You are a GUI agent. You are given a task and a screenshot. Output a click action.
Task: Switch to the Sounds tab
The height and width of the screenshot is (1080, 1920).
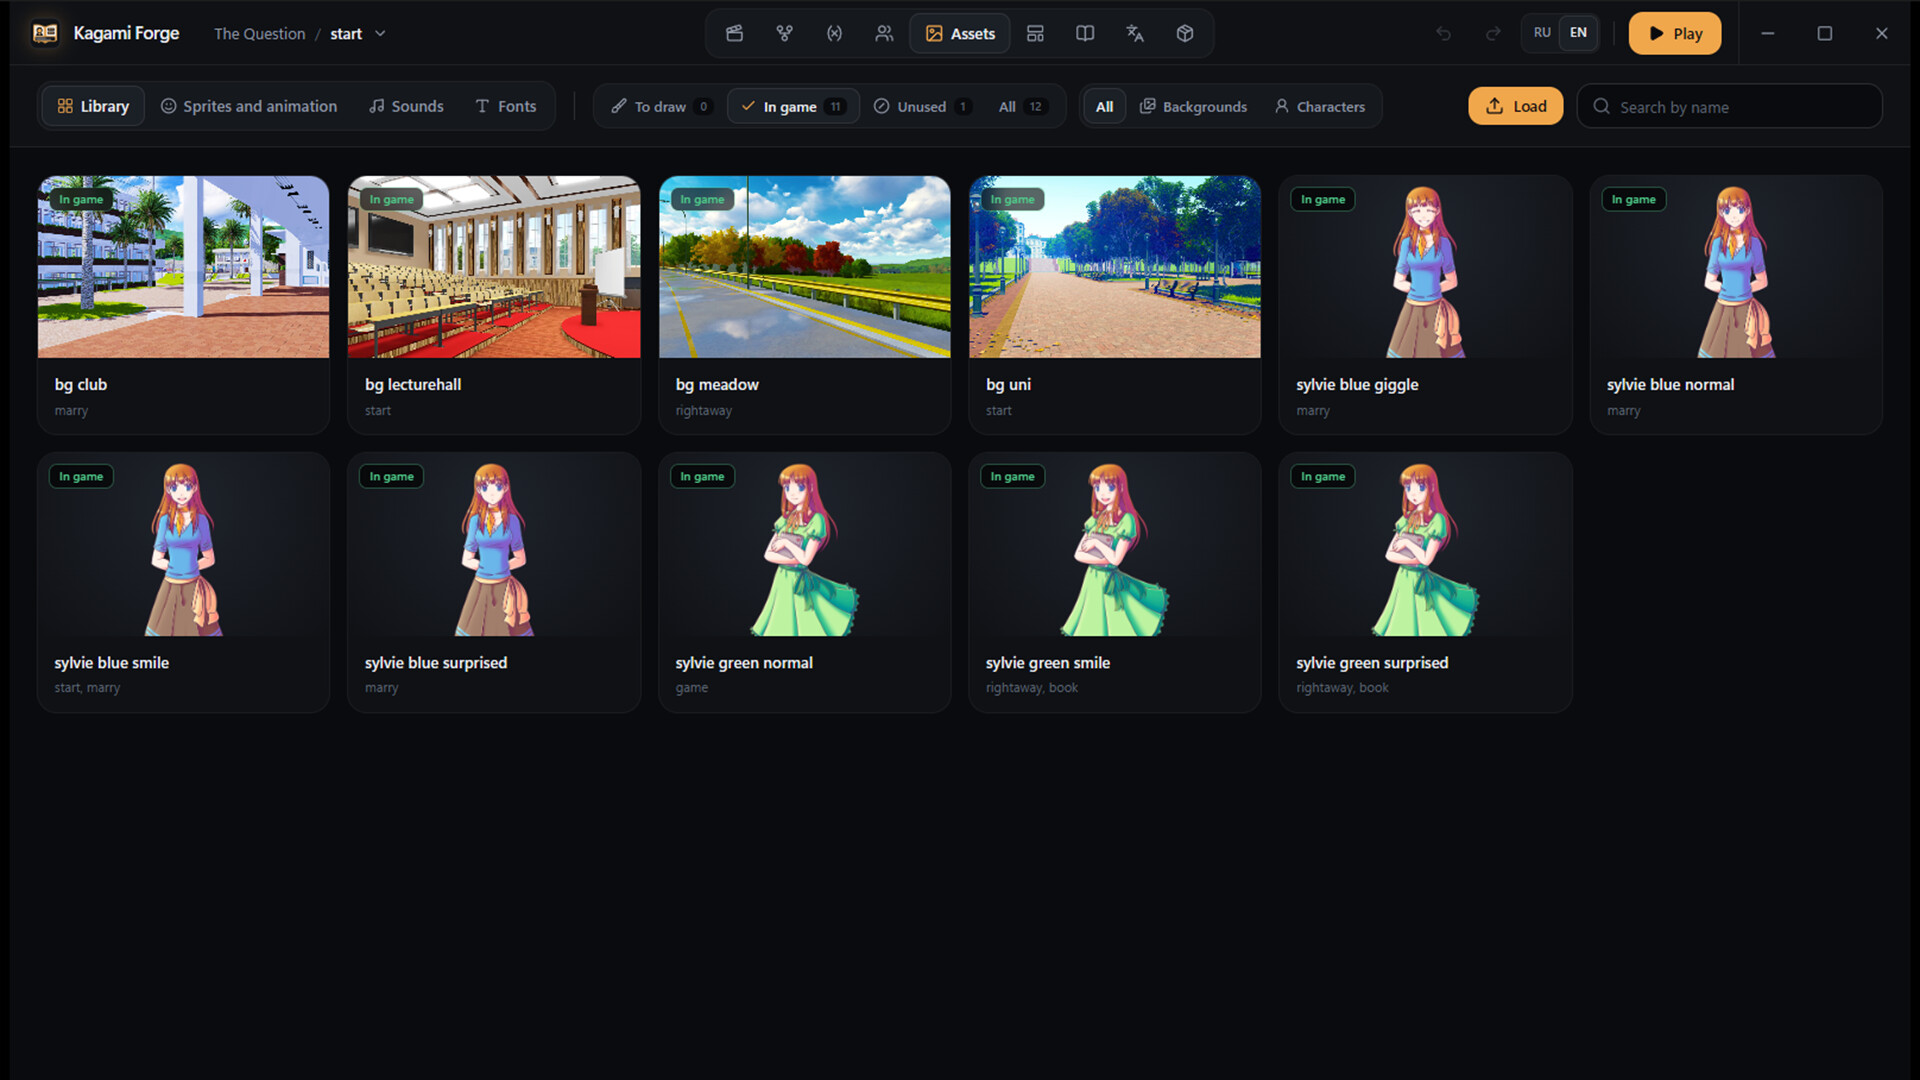pyautogui.click(x=406, y=106)
